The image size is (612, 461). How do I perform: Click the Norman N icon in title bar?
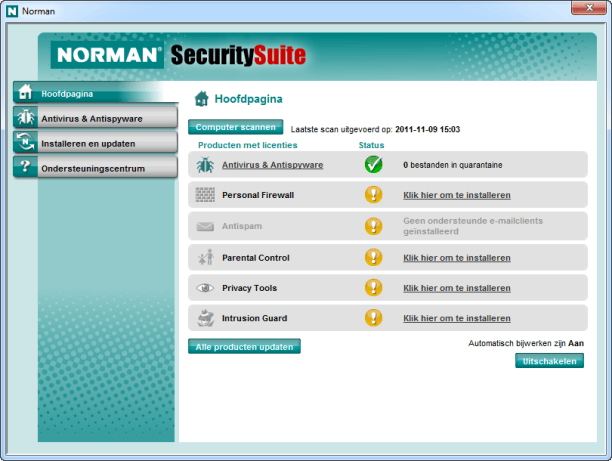pyautogui.click(x=12, y=11)
